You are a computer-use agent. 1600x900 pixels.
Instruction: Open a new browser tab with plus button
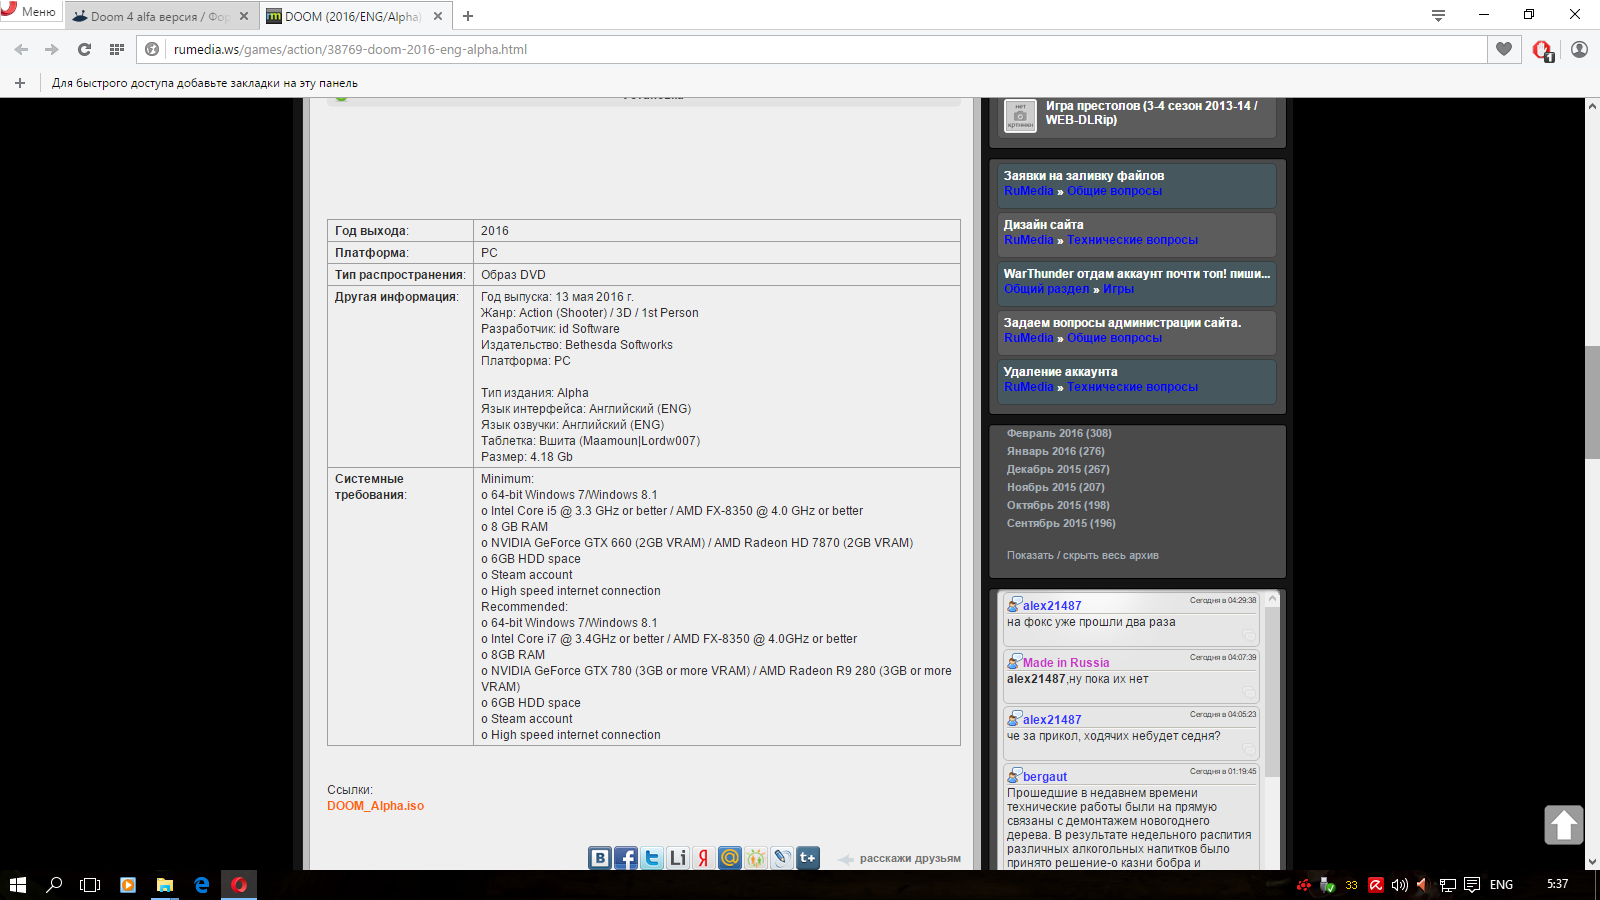click(x=468, y=16)
